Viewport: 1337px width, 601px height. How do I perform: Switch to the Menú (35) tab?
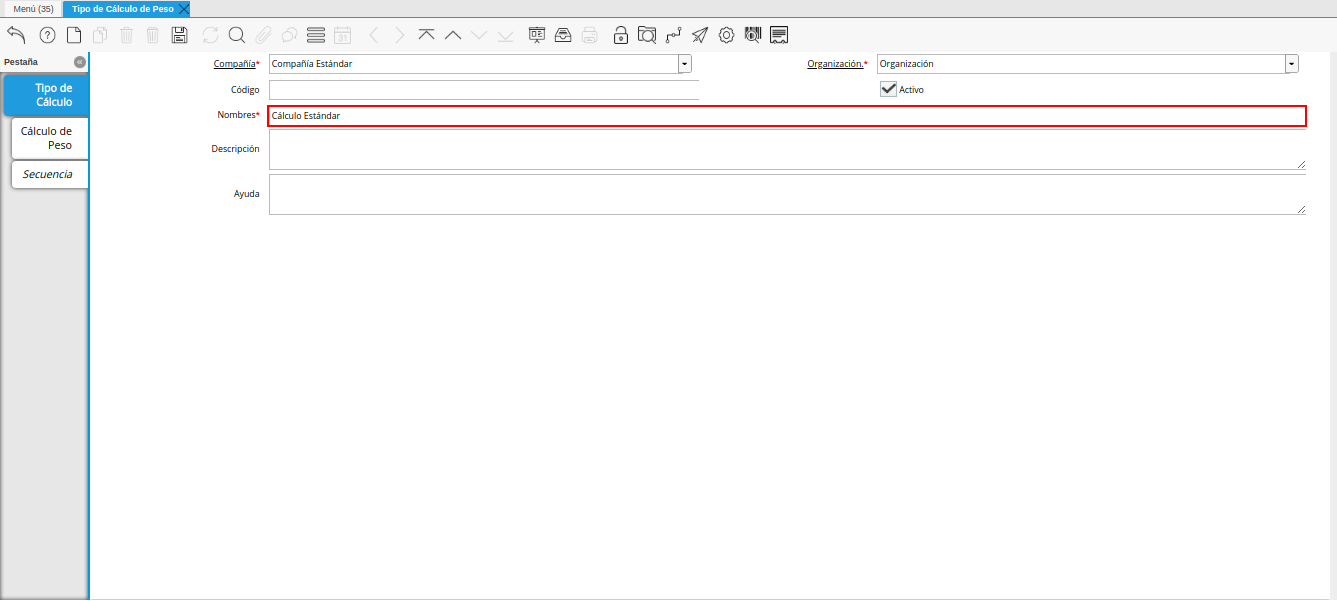point(33,8)
